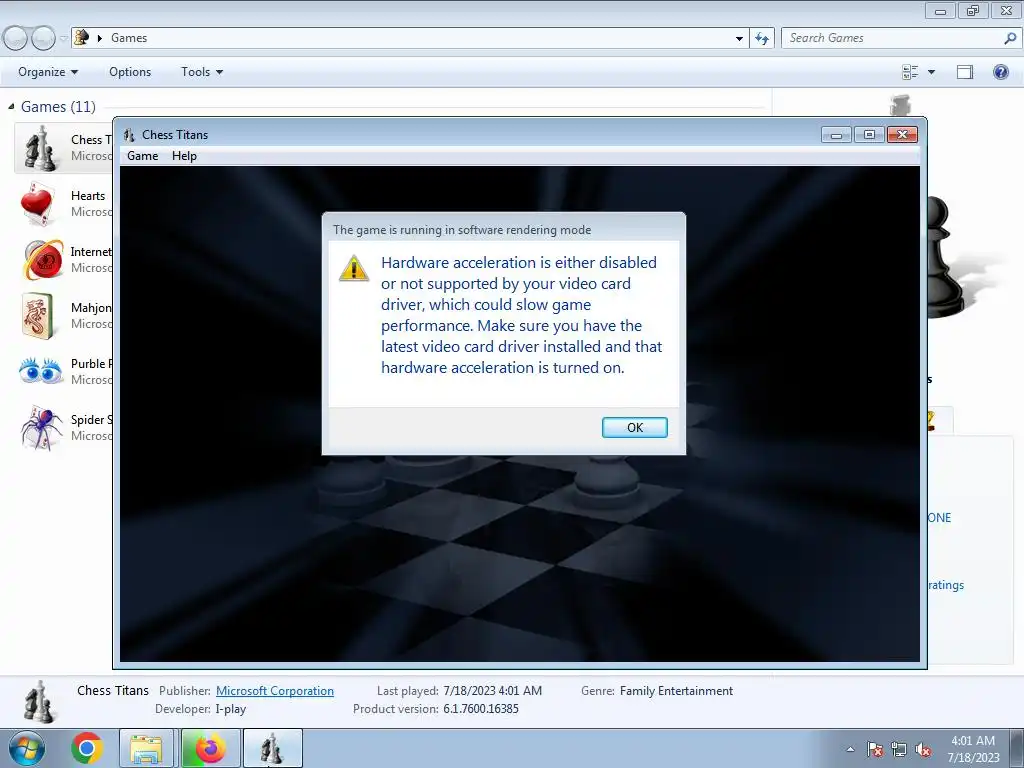Click the Chess Titans taskbar button

[272, 748]
